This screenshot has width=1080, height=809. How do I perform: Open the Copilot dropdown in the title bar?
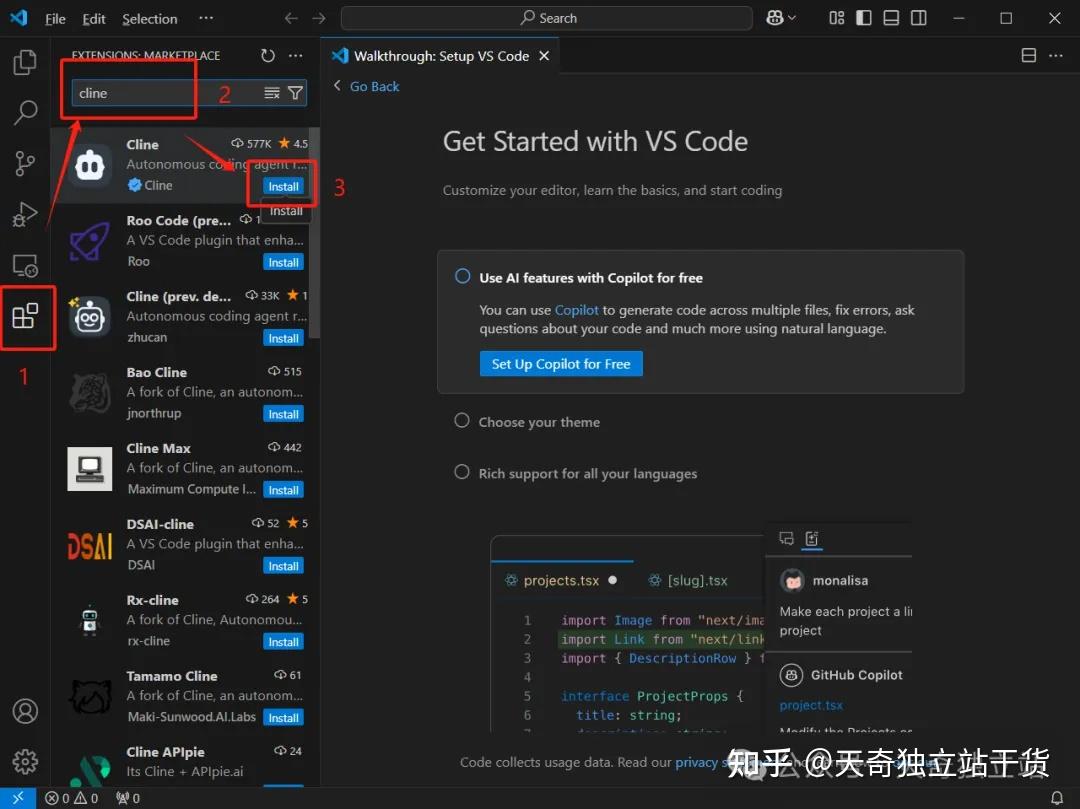(x=781, y=17)
